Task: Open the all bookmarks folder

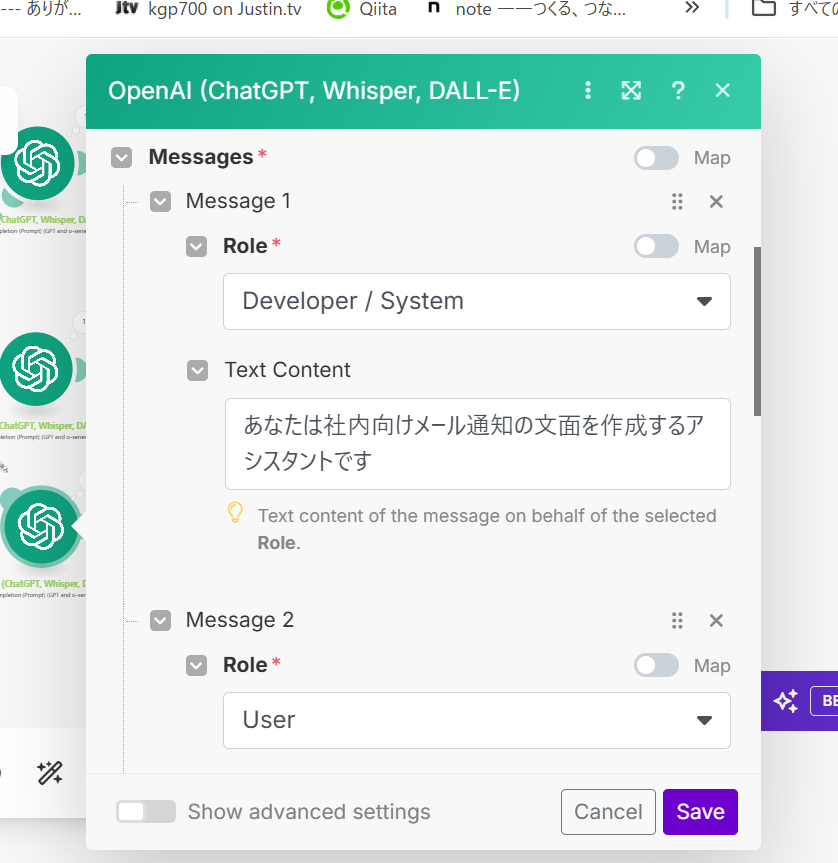Action: 794,8
